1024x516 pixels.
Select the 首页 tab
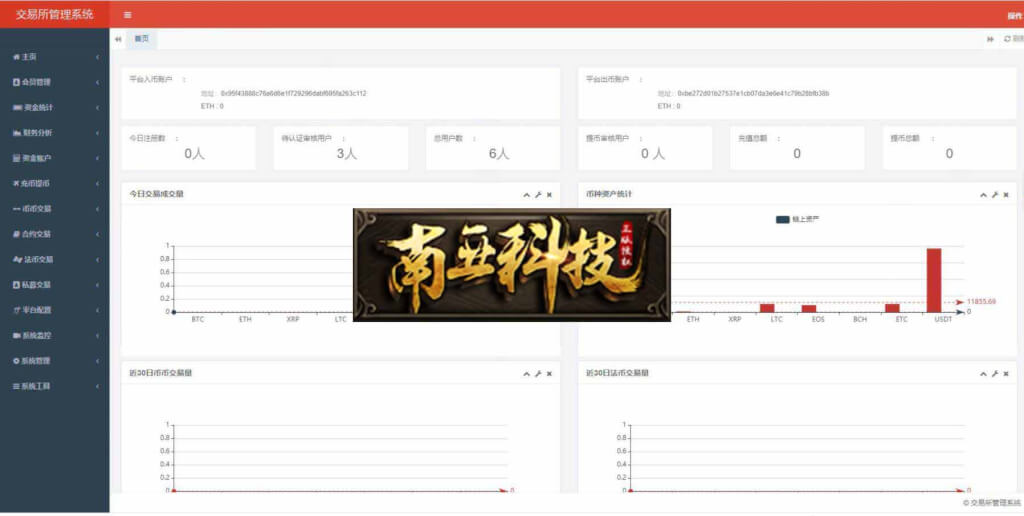142,39
